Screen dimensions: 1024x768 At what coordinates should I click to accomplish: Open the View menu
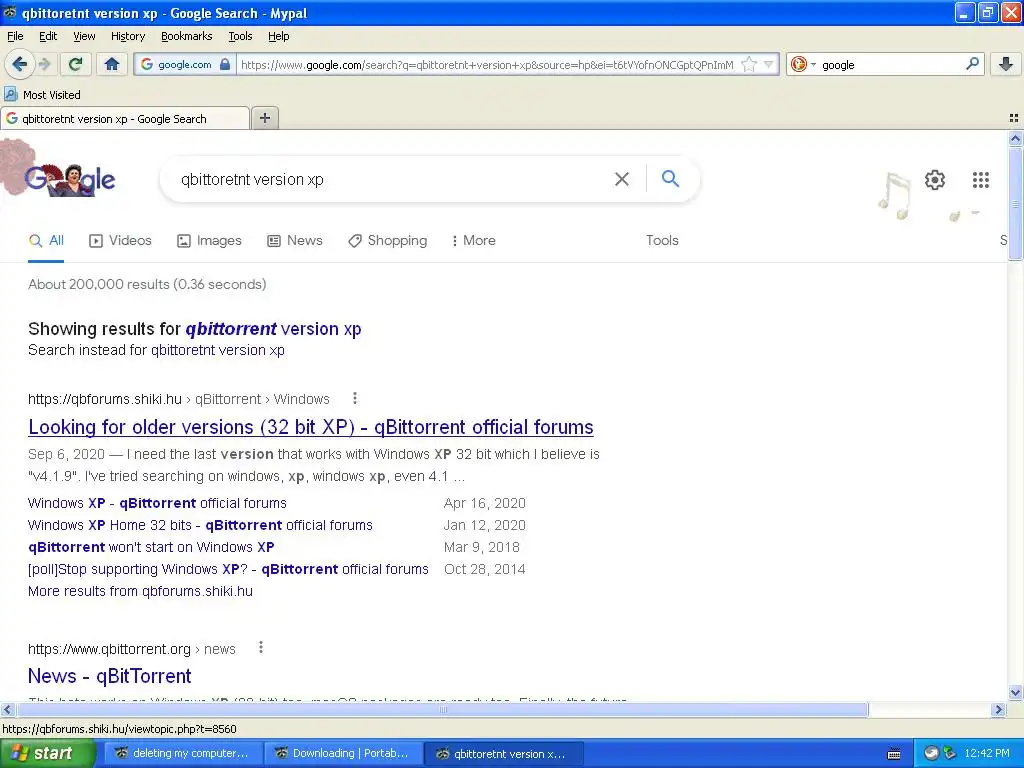84,36
